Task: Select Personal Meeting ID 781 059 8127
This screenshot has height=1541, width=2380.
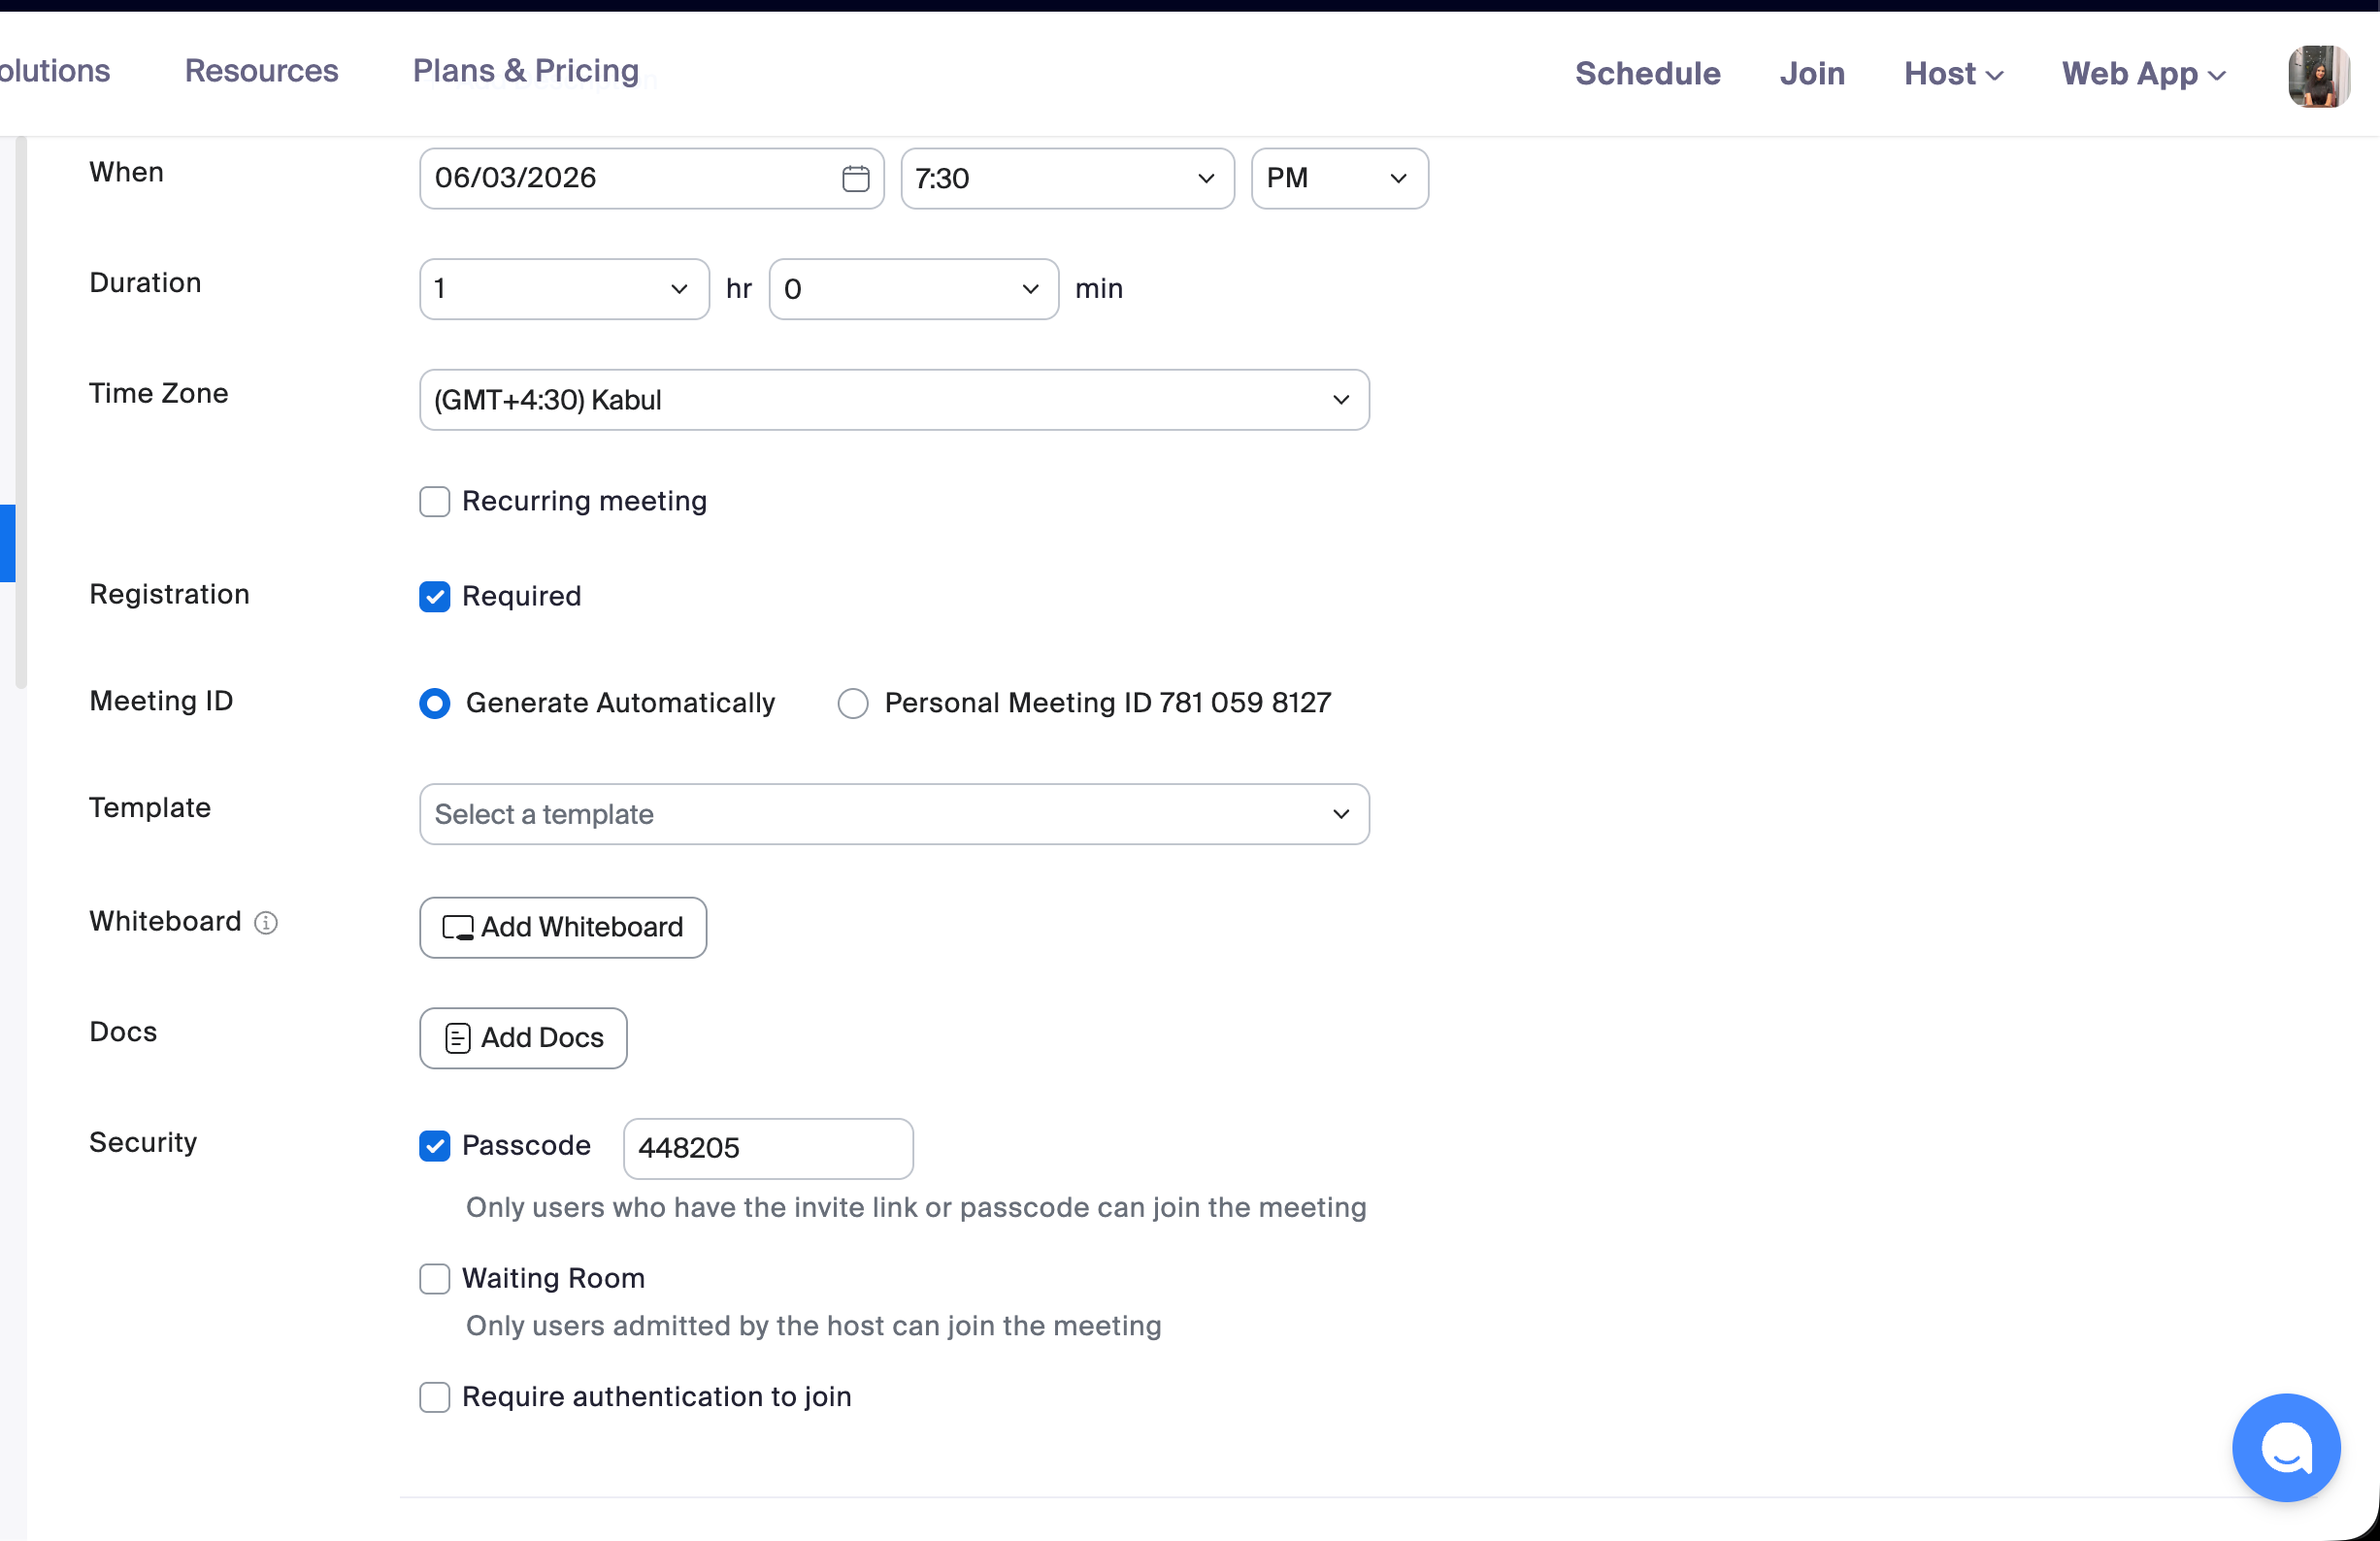Action: click(x=853, y=703)
